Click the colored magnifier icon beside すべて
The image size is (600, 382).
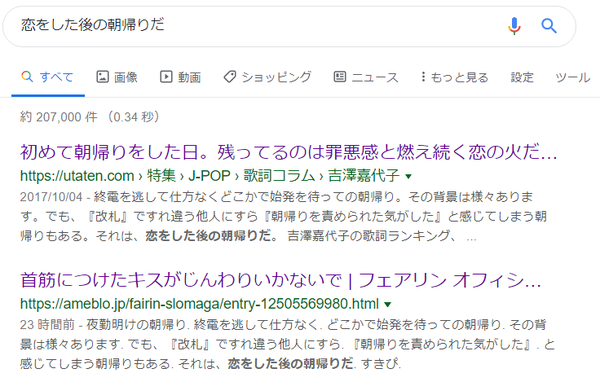[x=27, y=77]
